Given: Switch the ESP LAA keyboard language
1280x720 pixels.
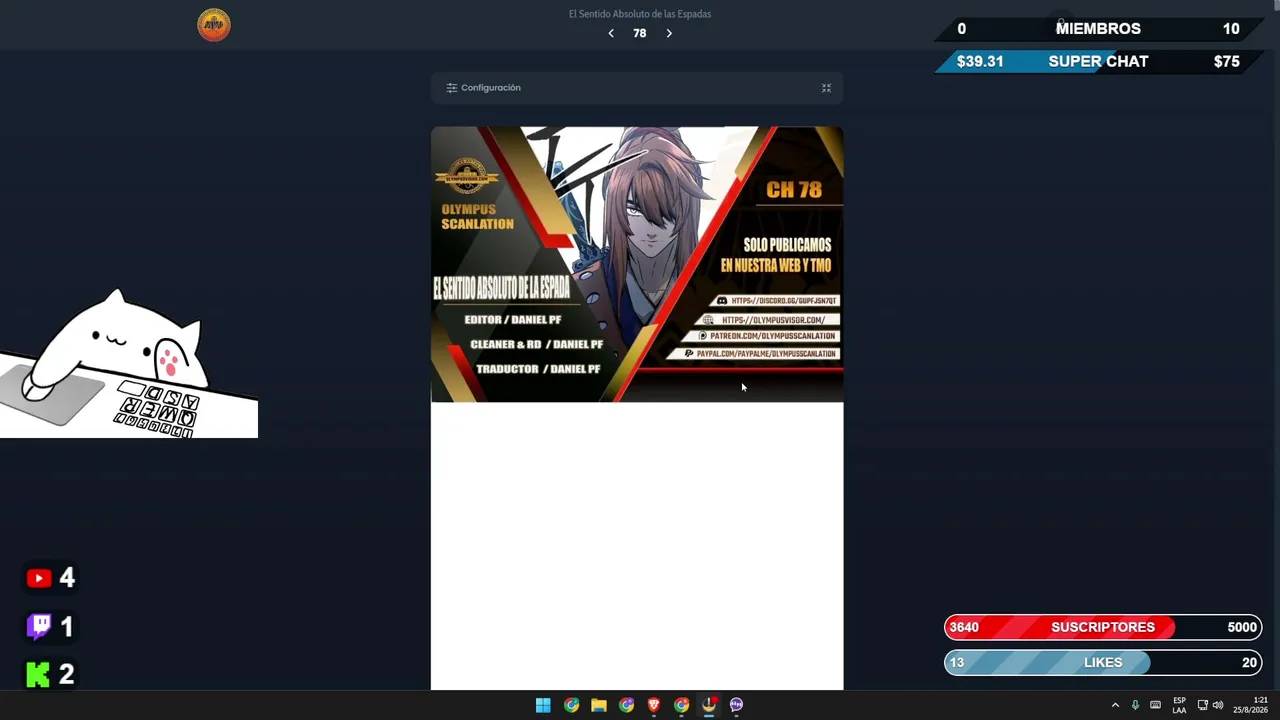Looking at the screenshot, I should tap(1179, 705).
